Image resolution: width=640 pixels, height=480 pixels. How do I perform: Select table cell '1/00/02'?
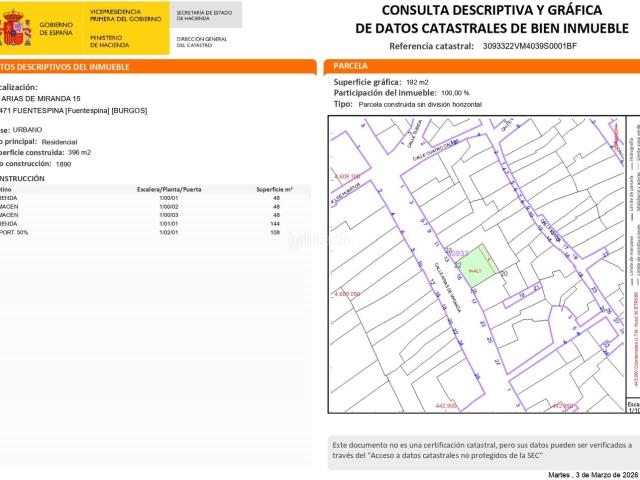pyautogui.click(x=169, y=207)
